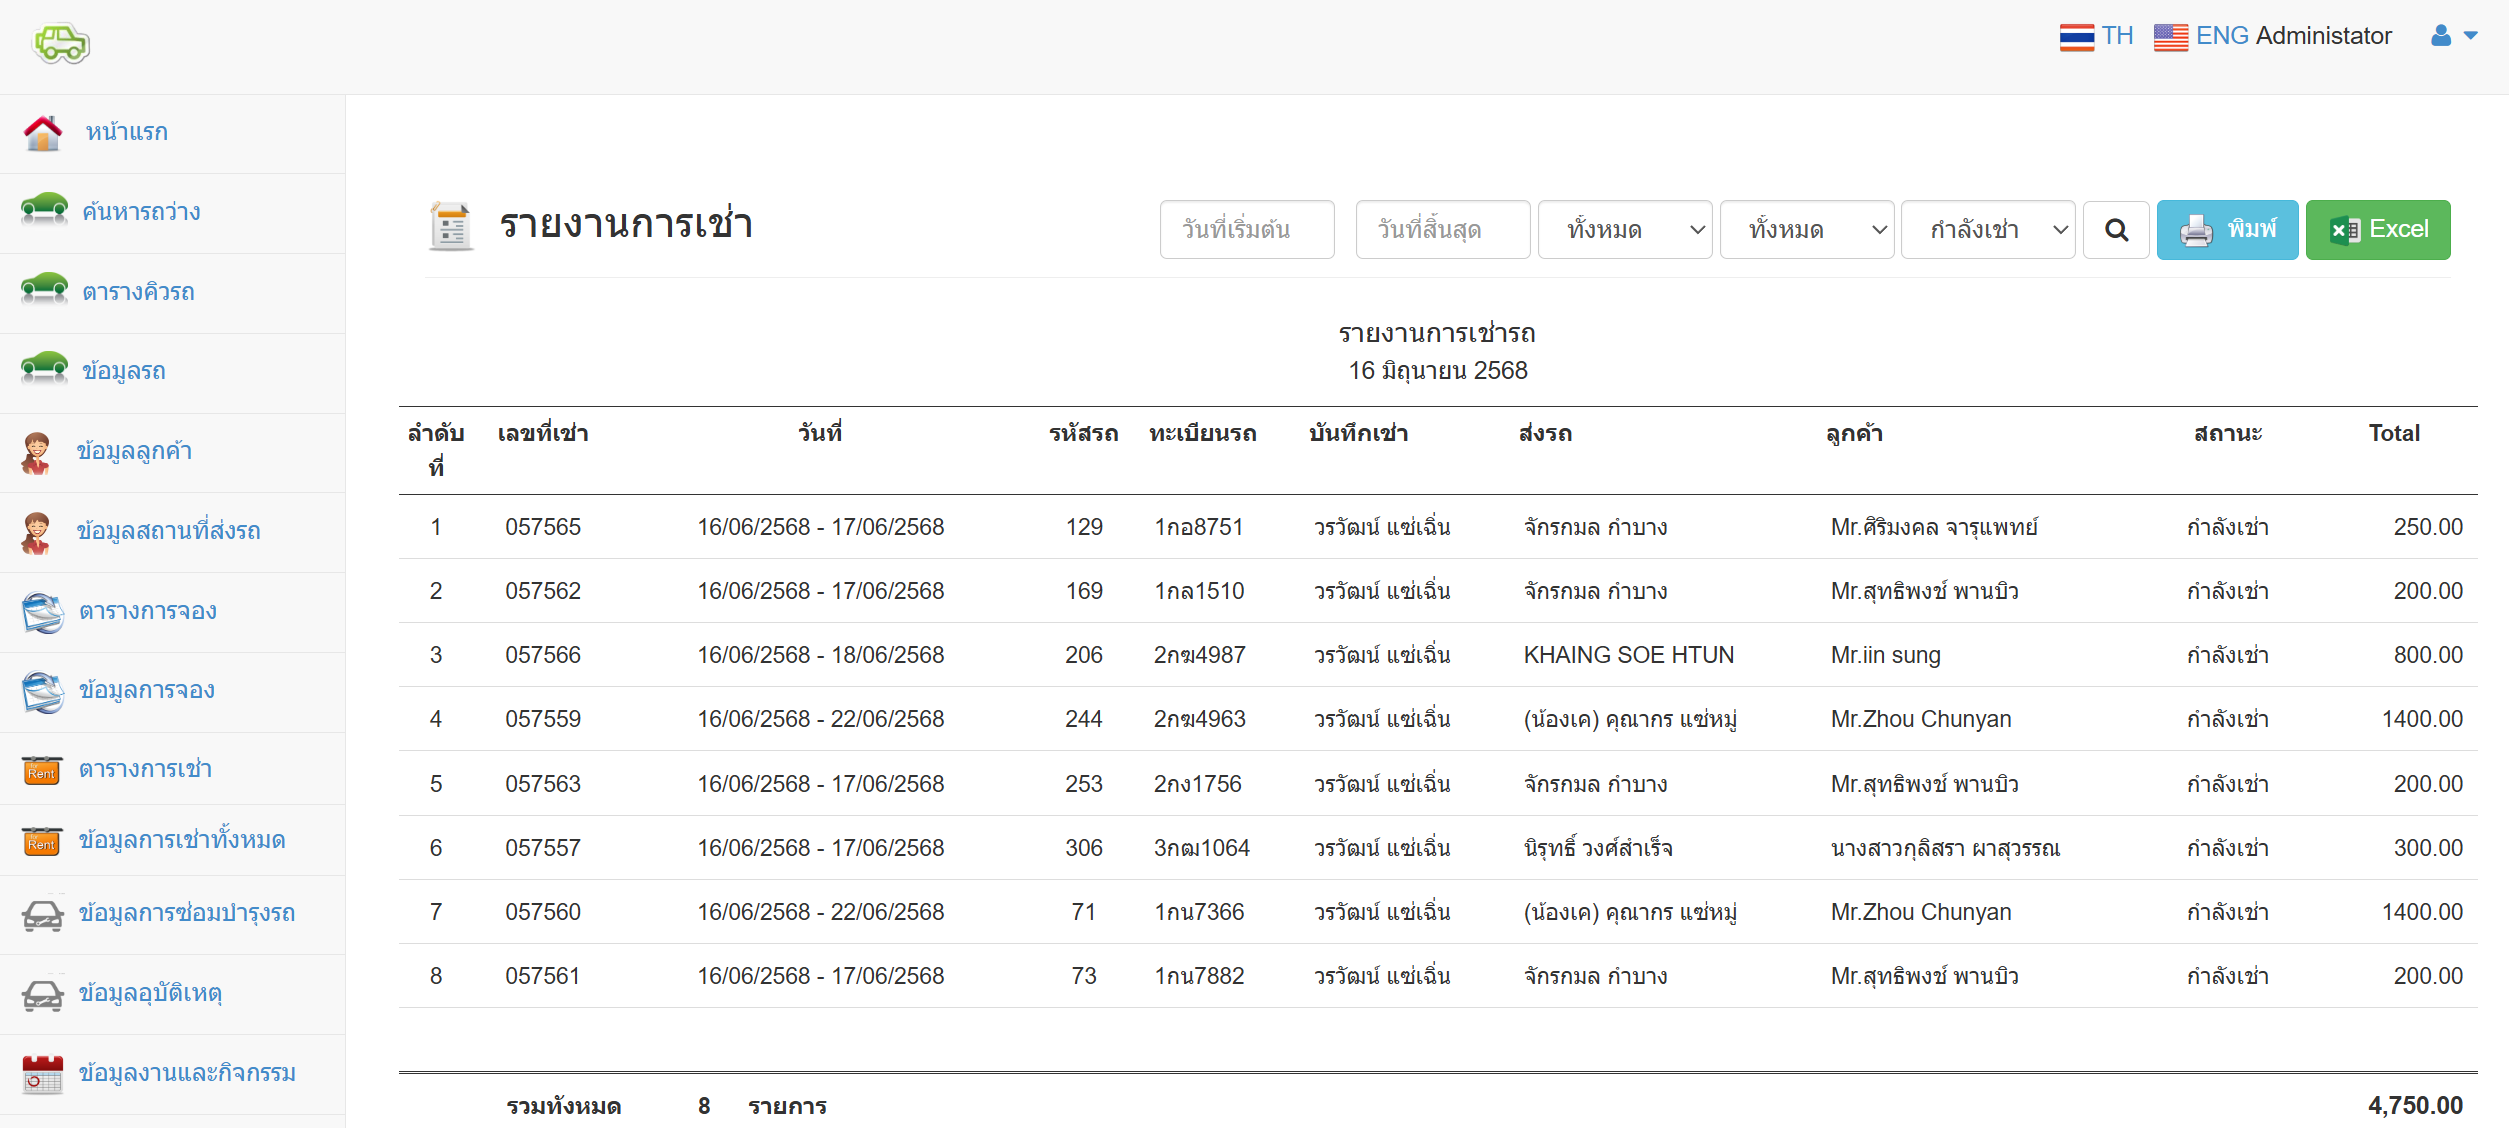This screenshot has width=2509, height=1128.
Task: Click the ทะเบียนรถ column header
Action: (x=1203, y=433)
